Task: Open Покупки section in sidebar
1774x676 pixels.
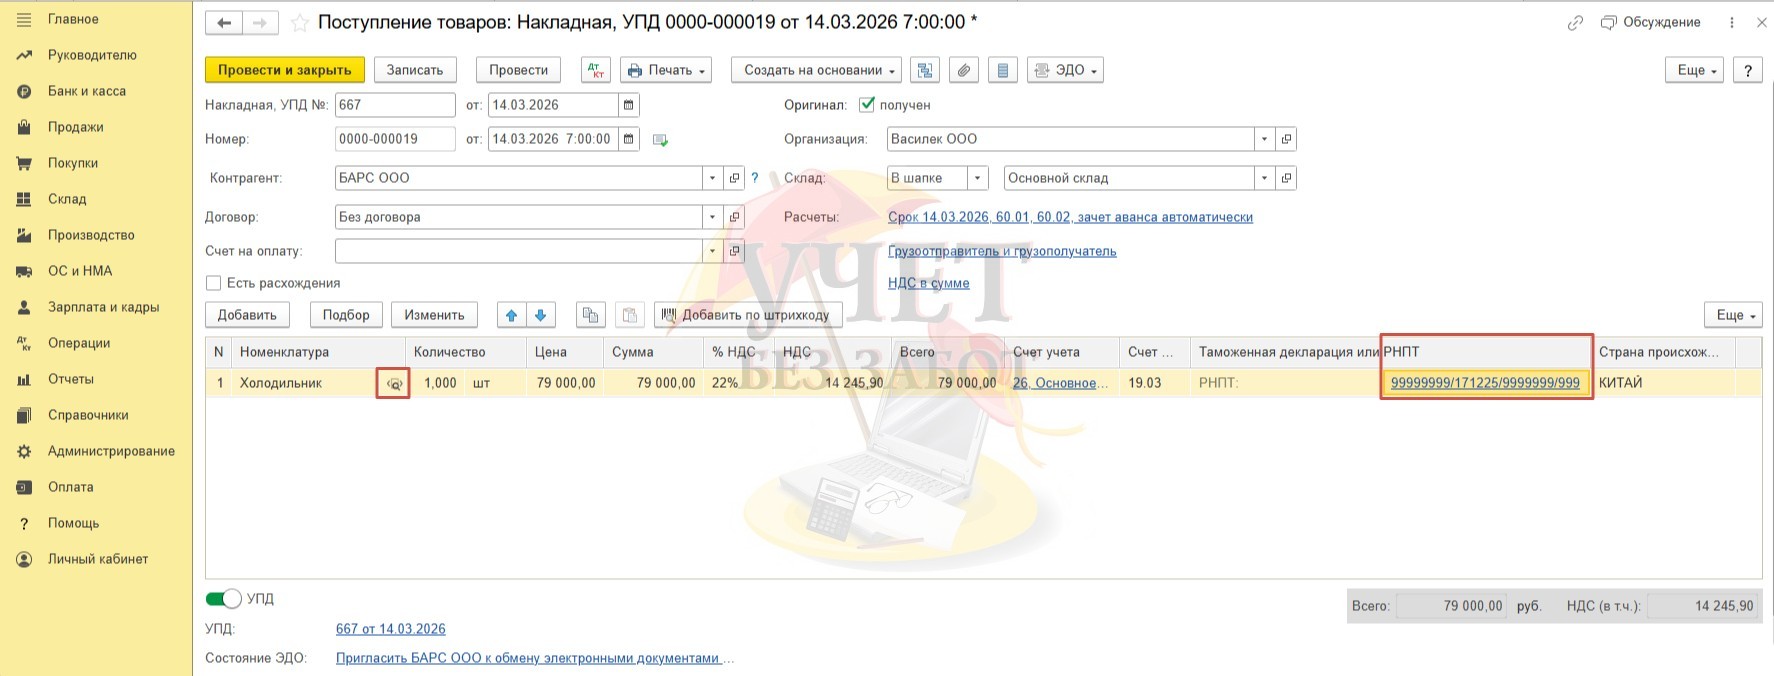Action: [73, 163]
